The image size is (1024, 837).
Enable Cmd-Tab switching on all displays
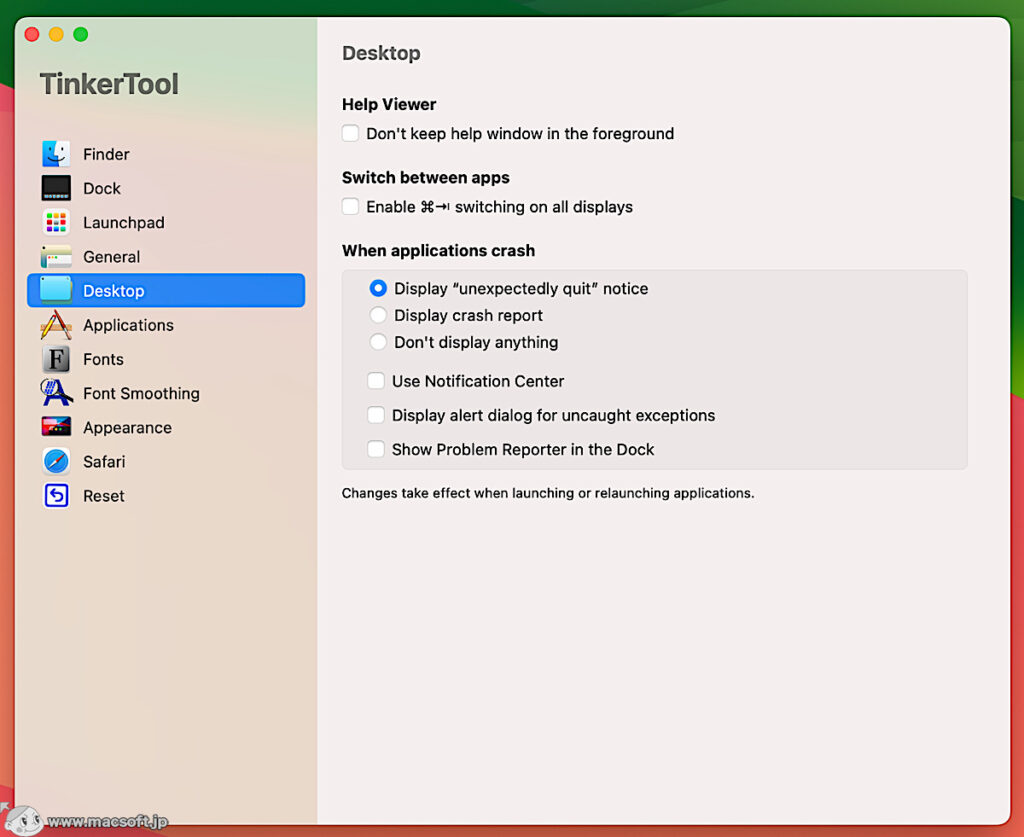(x=351, y=207)
